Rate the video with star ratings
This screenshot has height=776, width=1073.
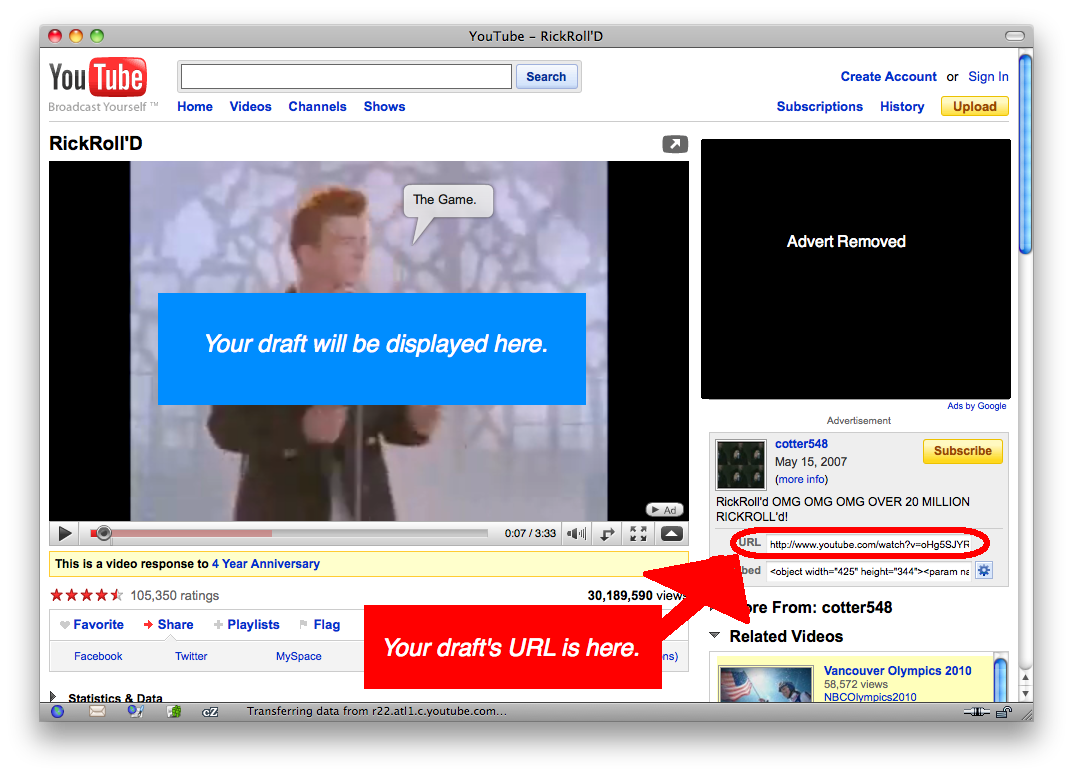(x=87, y=595)
